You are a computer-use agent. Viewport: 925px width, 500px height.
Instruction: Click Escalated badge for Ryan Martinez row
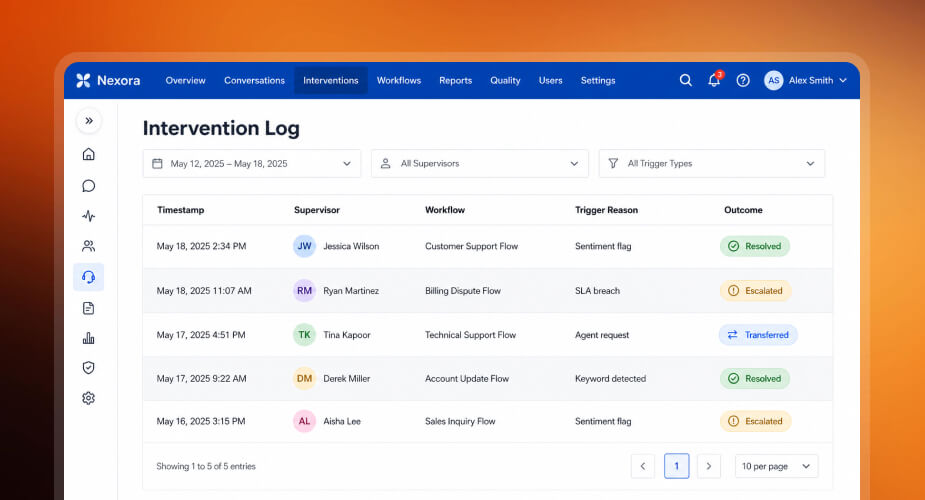(x=755, y=291)
